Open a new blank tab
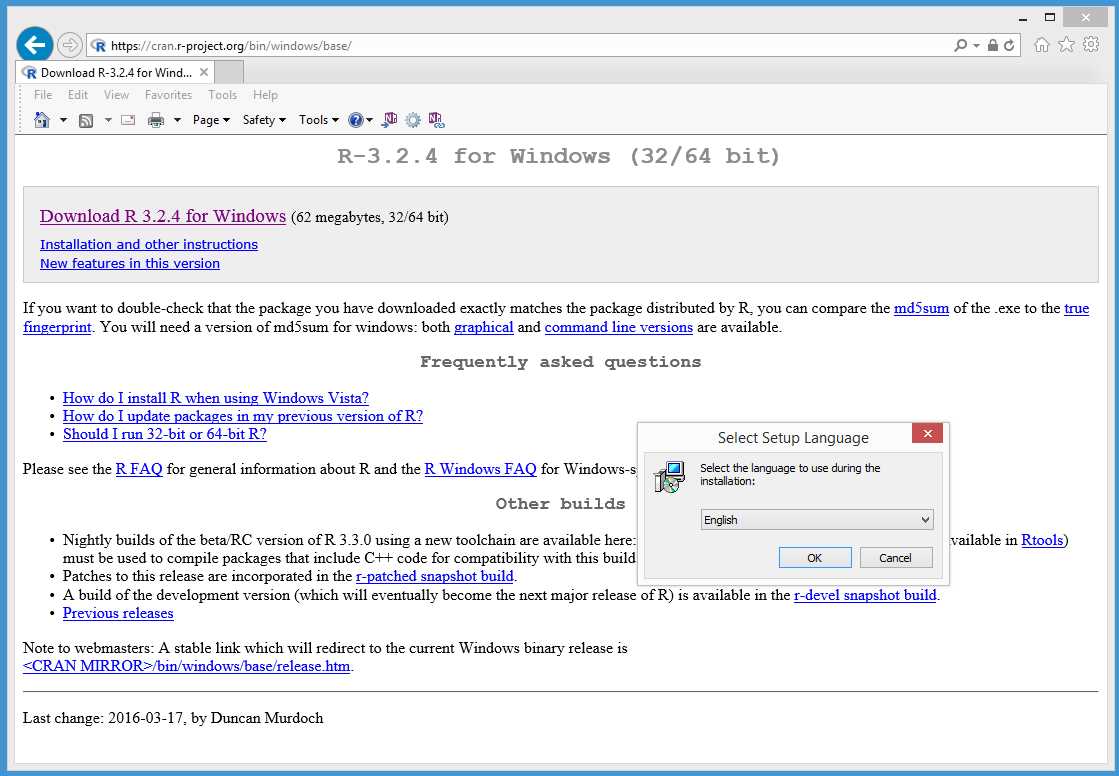The image size is (1119, 776). (229, 72)
